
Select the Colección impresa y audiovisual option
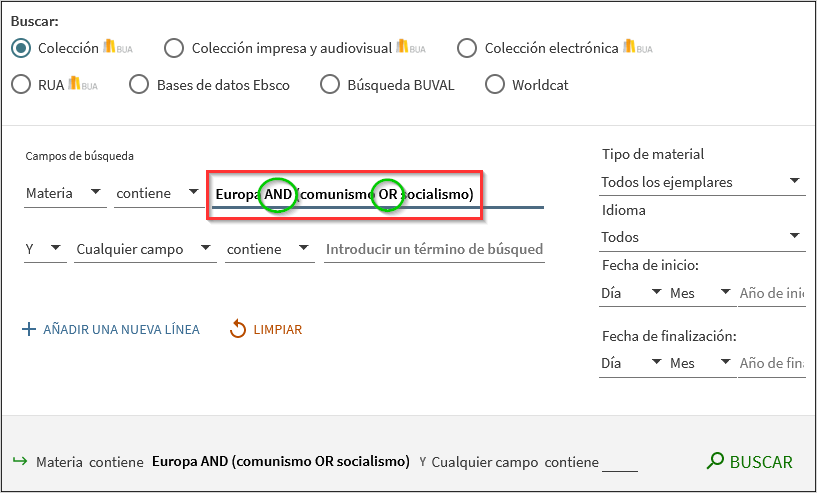tap(174, 48)
